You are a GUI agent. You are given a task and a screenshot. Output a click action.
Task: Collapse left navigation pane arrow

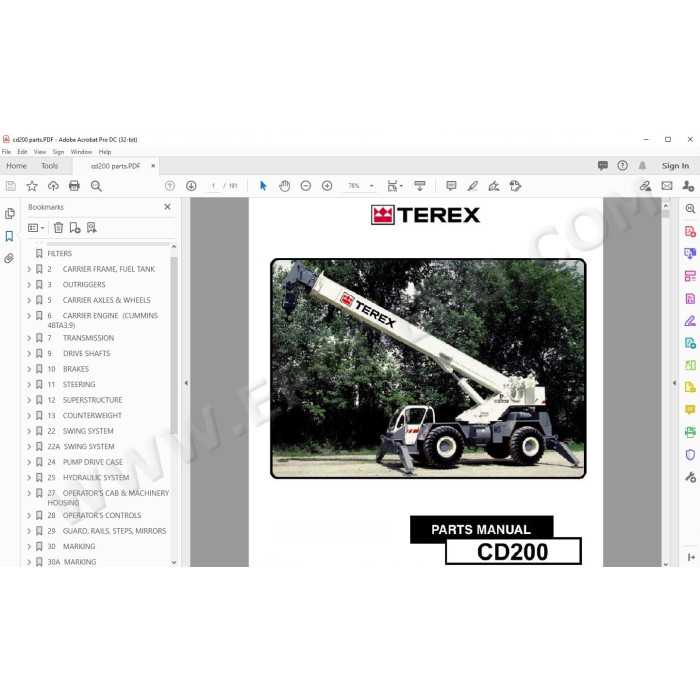186,383
